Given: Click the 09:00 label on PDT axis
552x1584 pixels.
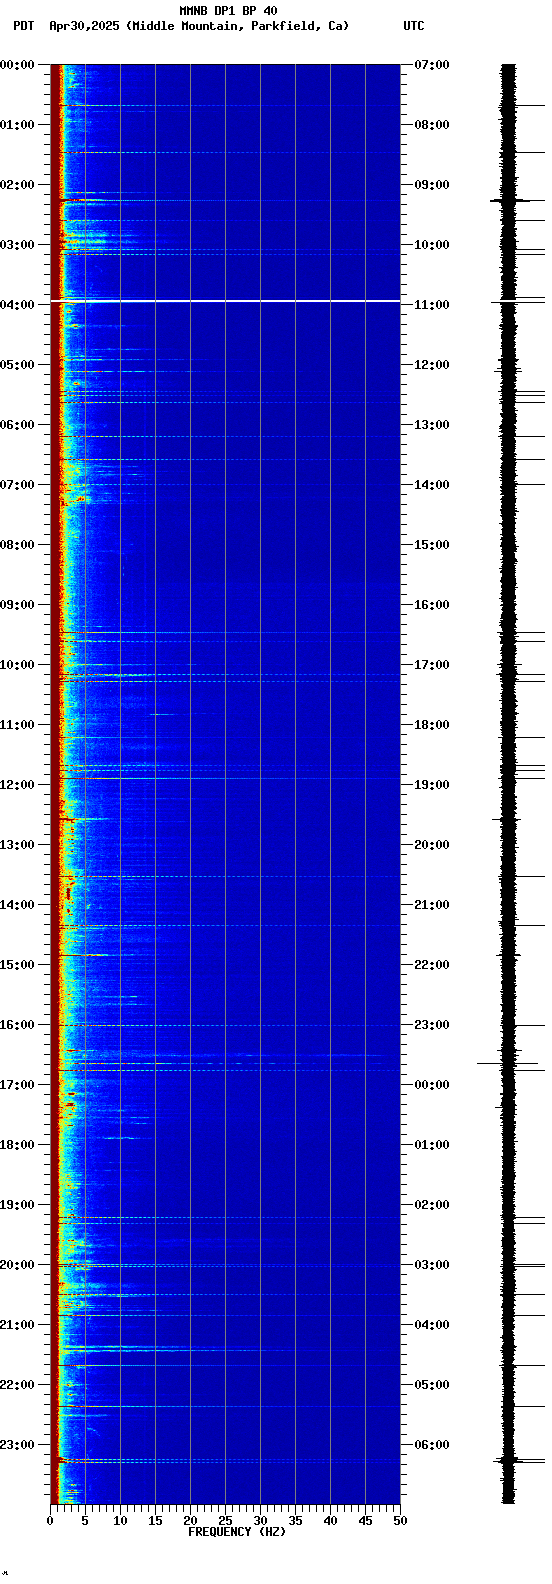Looking at the screenshot, I should pos(18,605).
